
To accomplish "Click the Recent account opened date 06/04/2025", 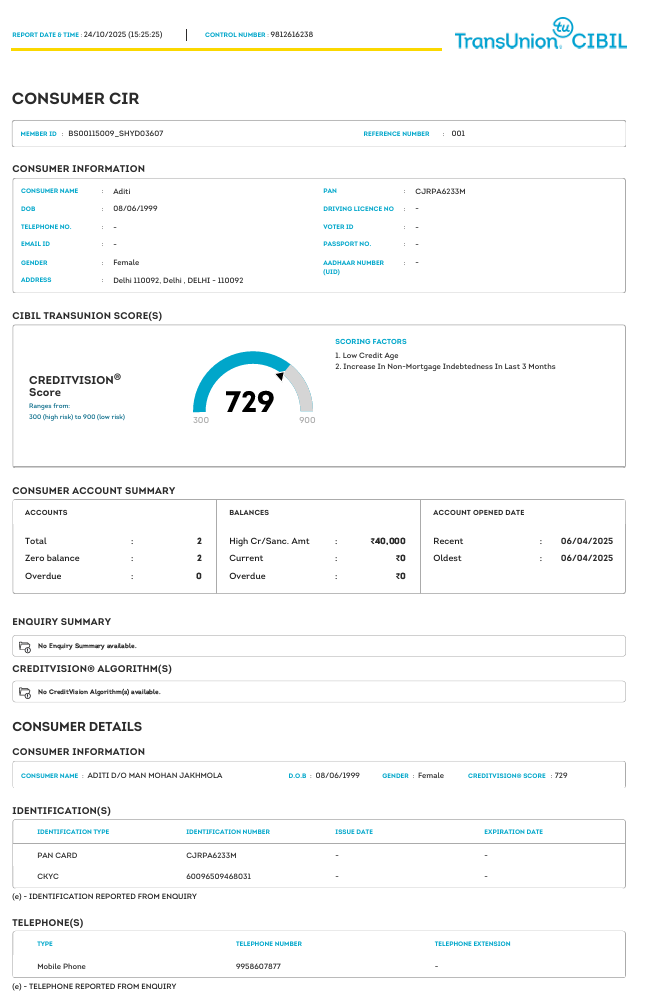I will tap(587, 541).
